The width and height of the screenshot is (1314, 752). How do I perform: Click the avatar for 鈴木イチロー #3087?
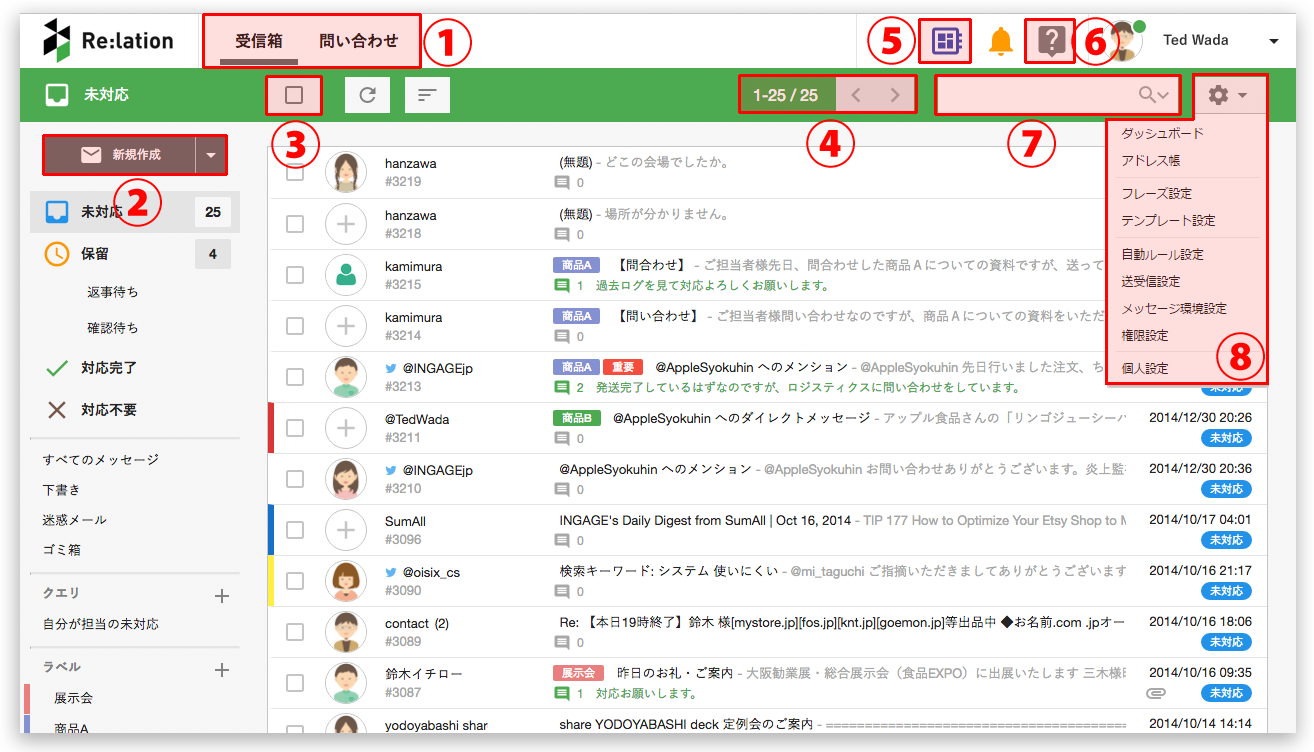pos(346,683)
